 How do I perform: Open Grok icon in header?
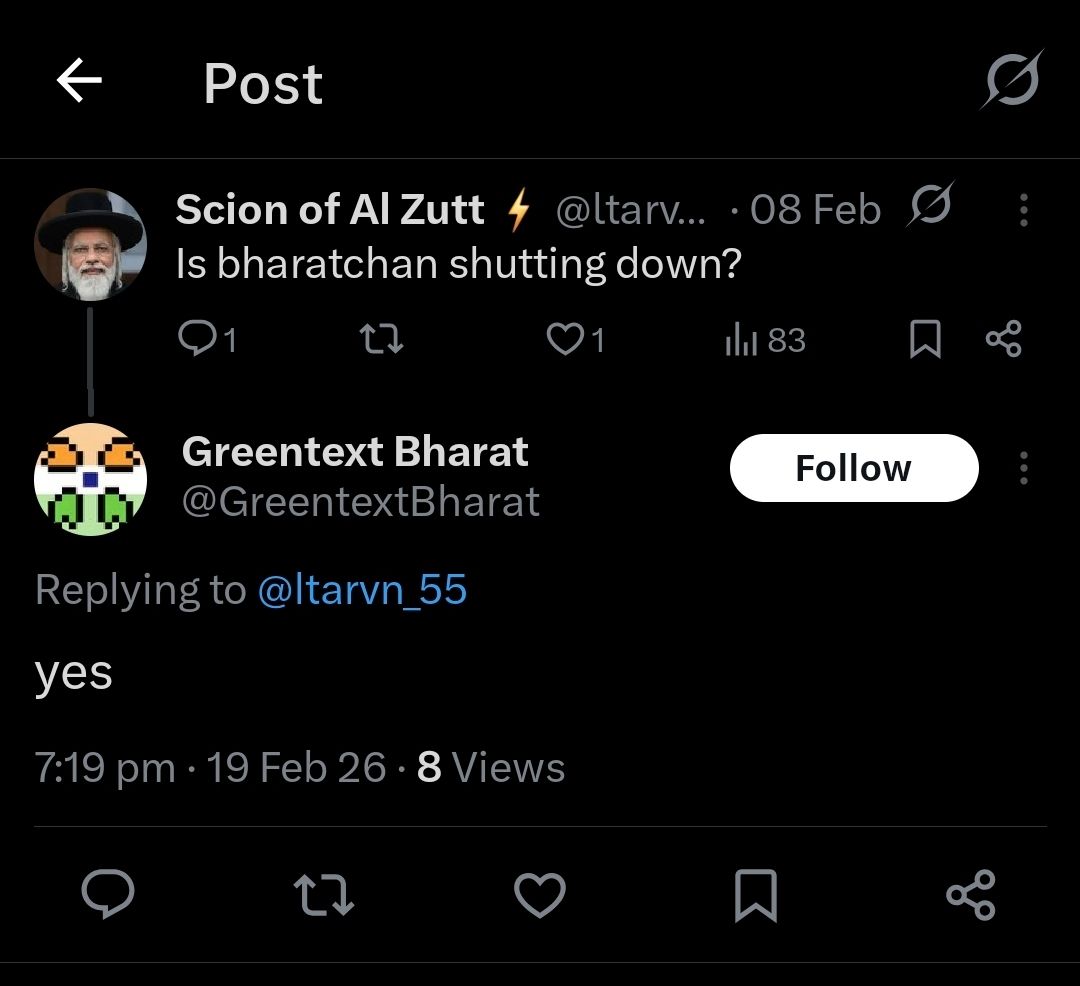[x=1010, y=80]
